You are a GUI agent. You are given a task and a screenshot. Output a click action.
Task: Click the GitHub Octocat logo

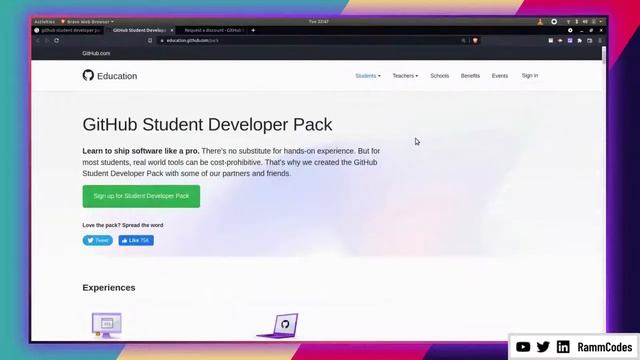[x=88, y=75]
